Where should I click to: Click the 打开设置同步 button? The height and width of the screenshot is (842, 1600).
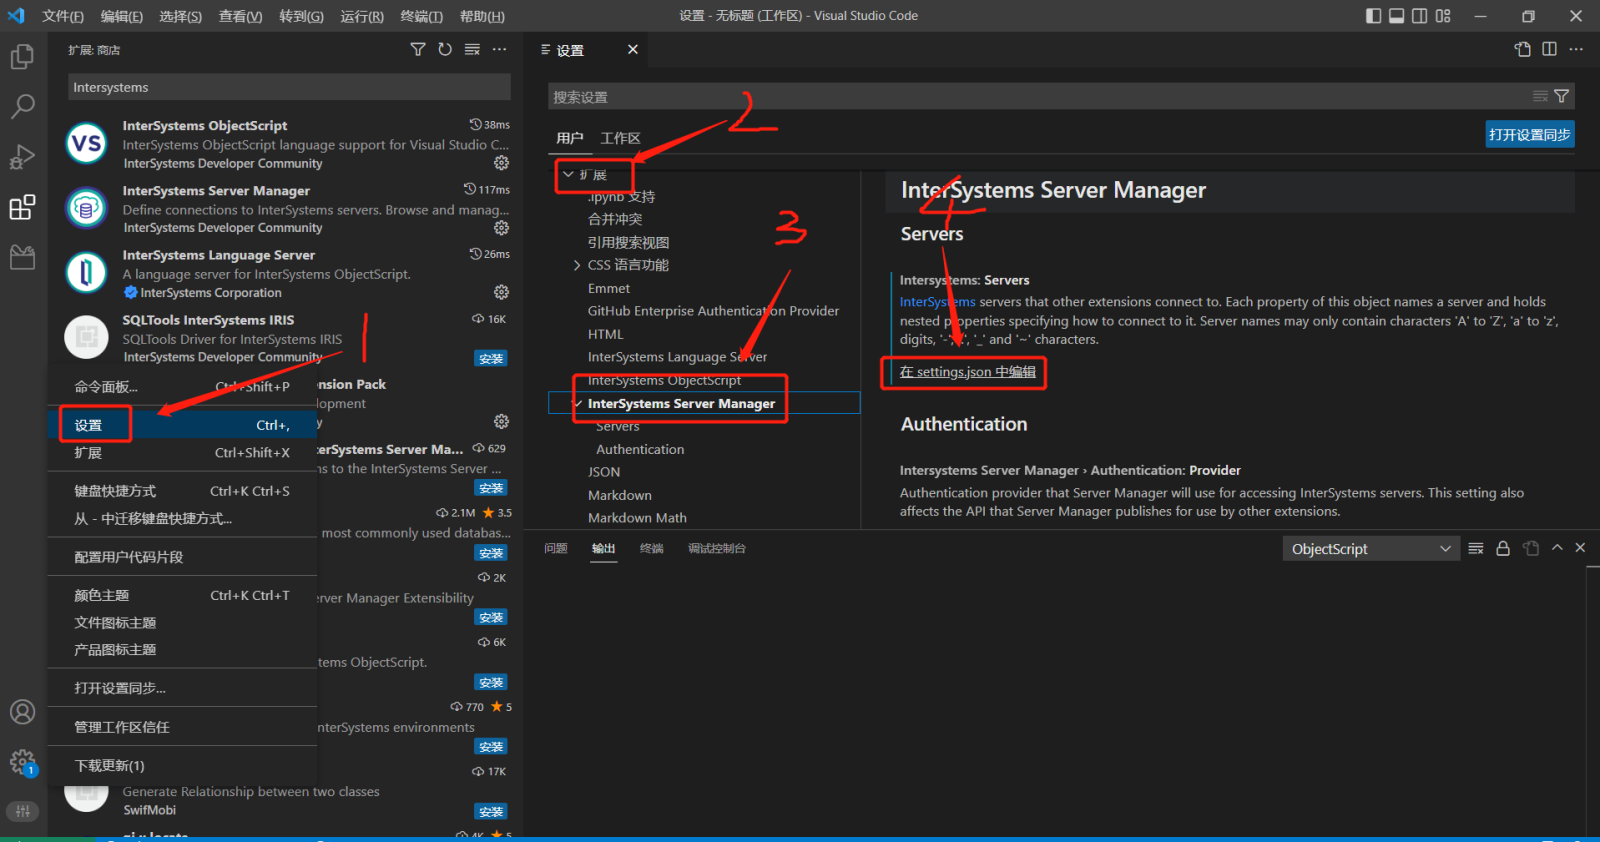coord(1529,135)
